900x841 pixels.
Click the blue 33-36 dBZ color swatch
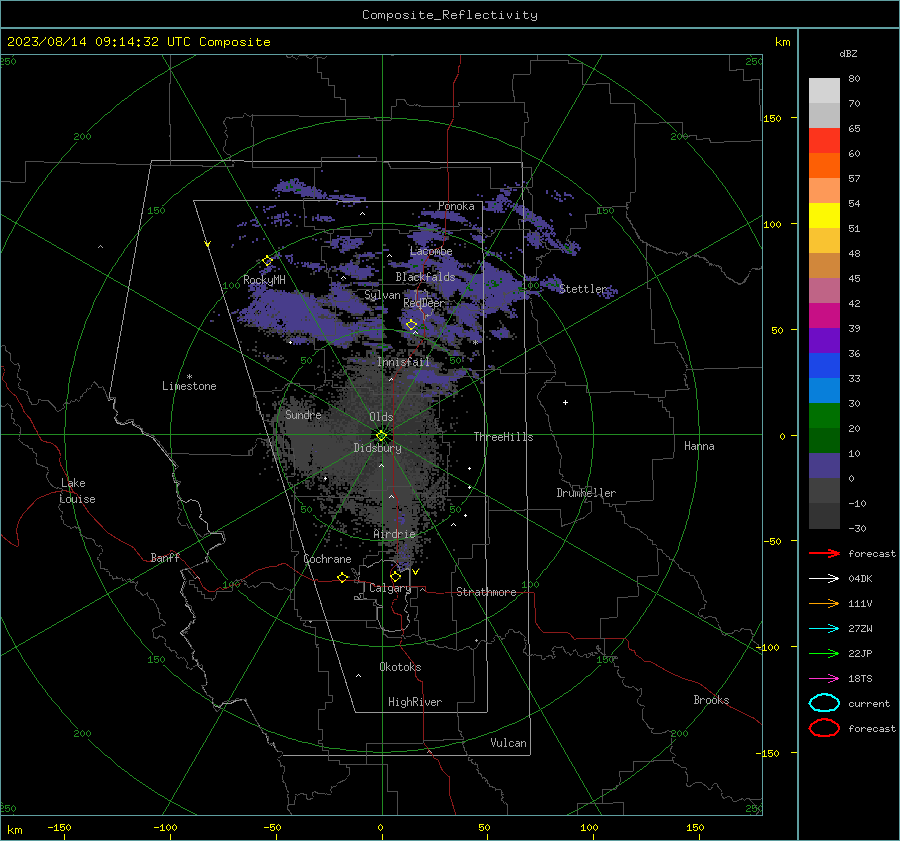824,366
